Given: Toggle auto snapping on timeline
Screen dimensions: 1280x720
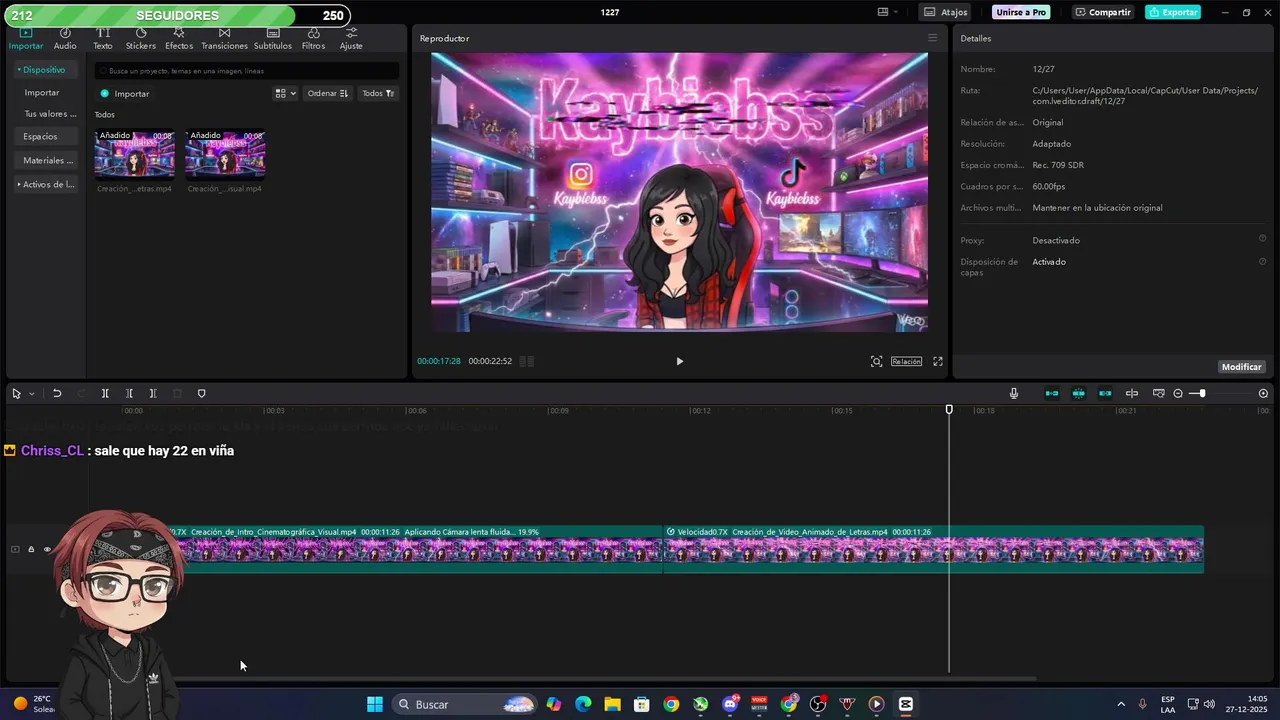Looking at the screenshot, I should pyautogui.click(x=1078, y=394).
